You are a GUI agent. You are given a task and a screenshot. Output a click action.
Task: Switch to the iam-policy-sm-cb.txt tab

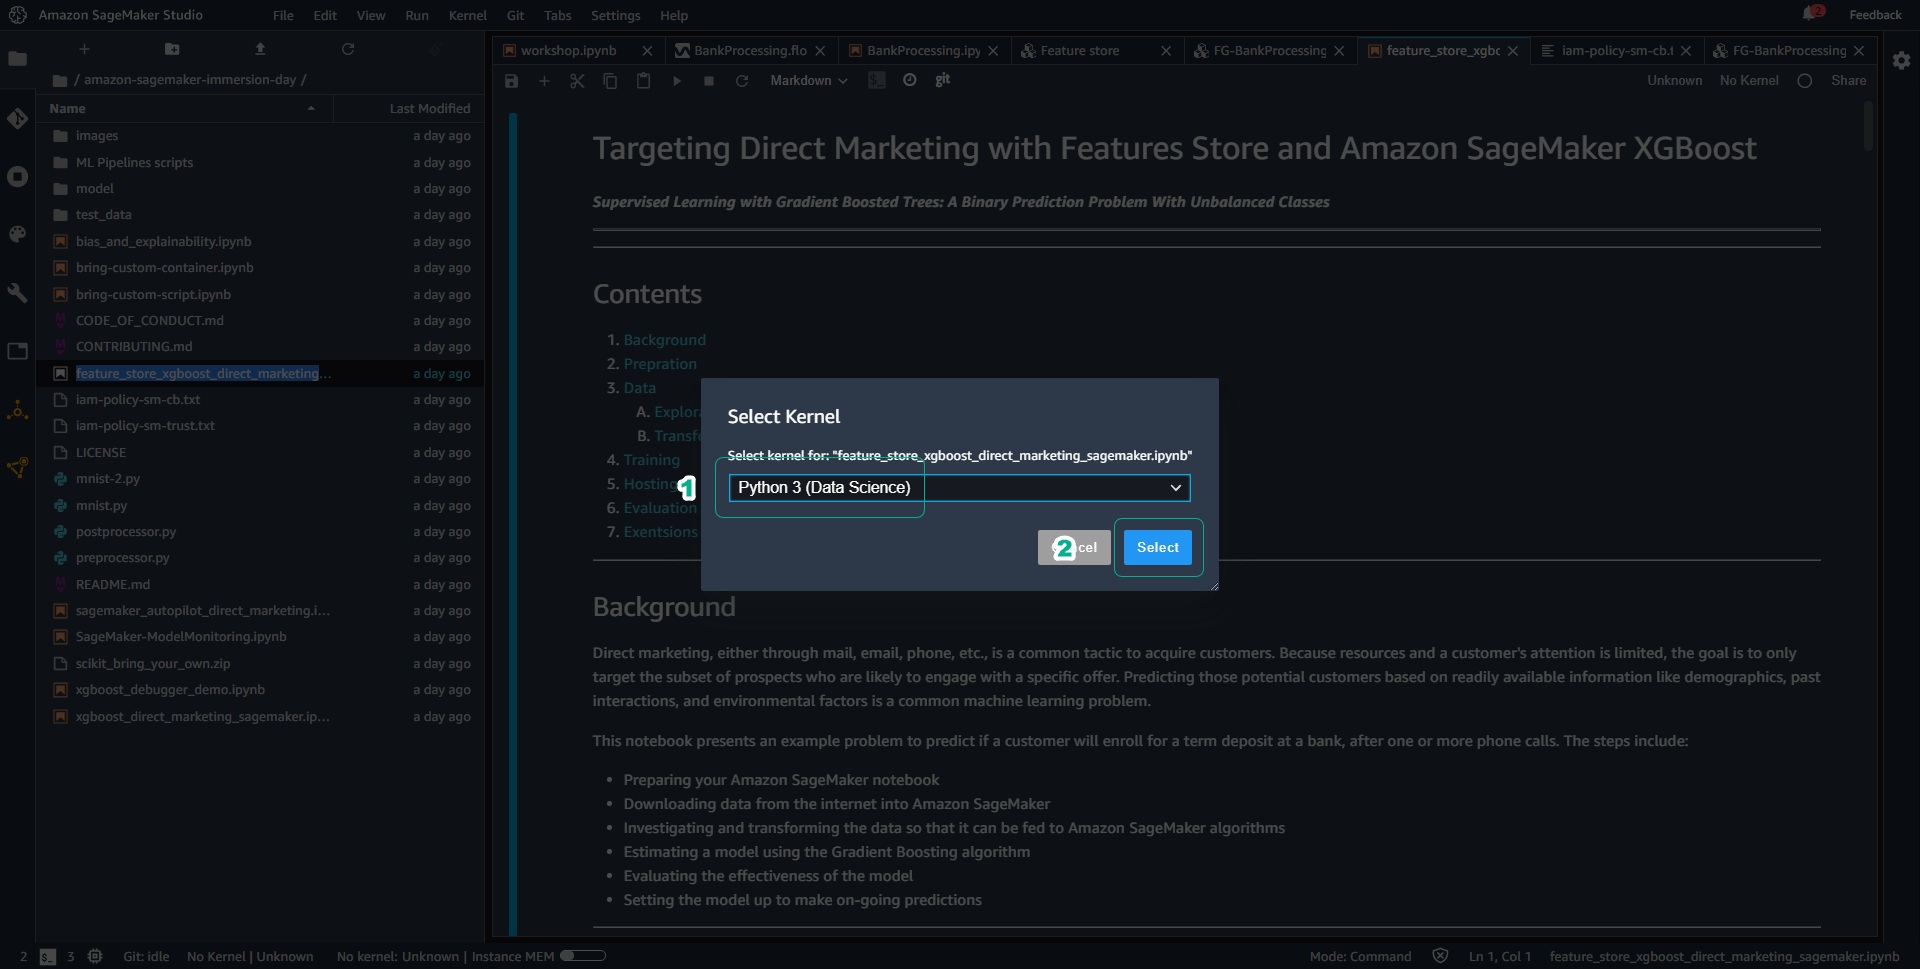pos(1616,51)
